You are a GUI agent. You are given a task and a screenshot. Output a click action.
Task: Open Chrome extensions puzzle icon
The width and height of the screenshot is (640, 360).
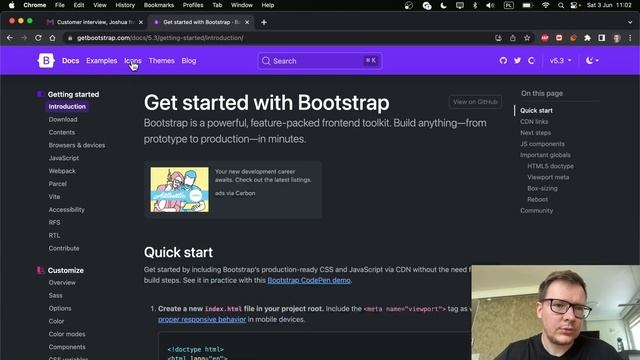coord(587,38)
